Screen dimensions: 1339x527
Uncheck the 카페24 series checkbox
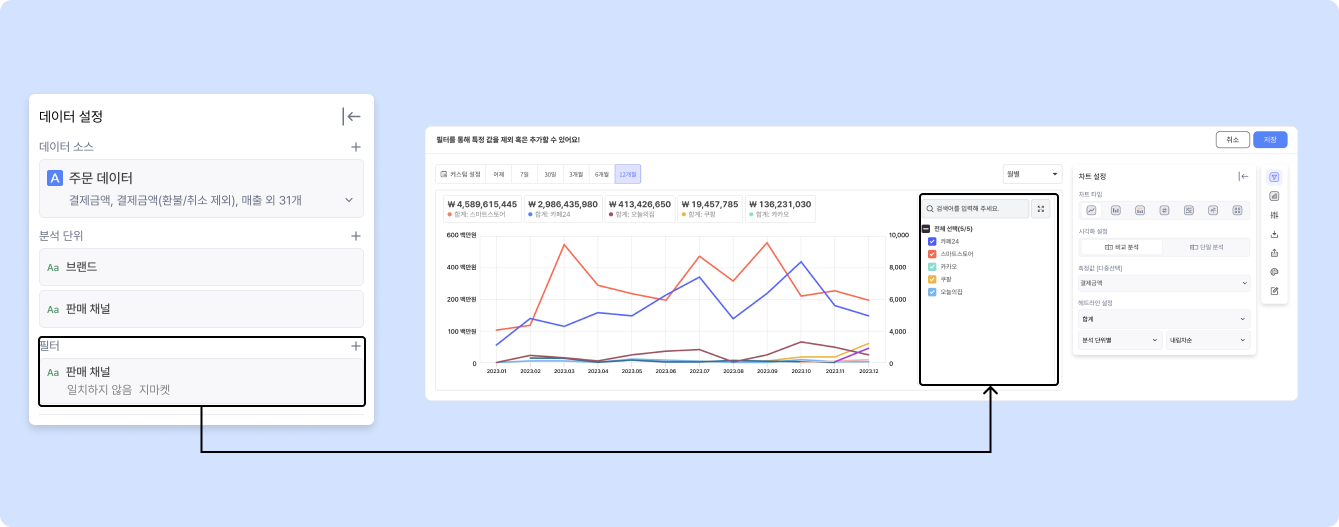tap(932, 241)
